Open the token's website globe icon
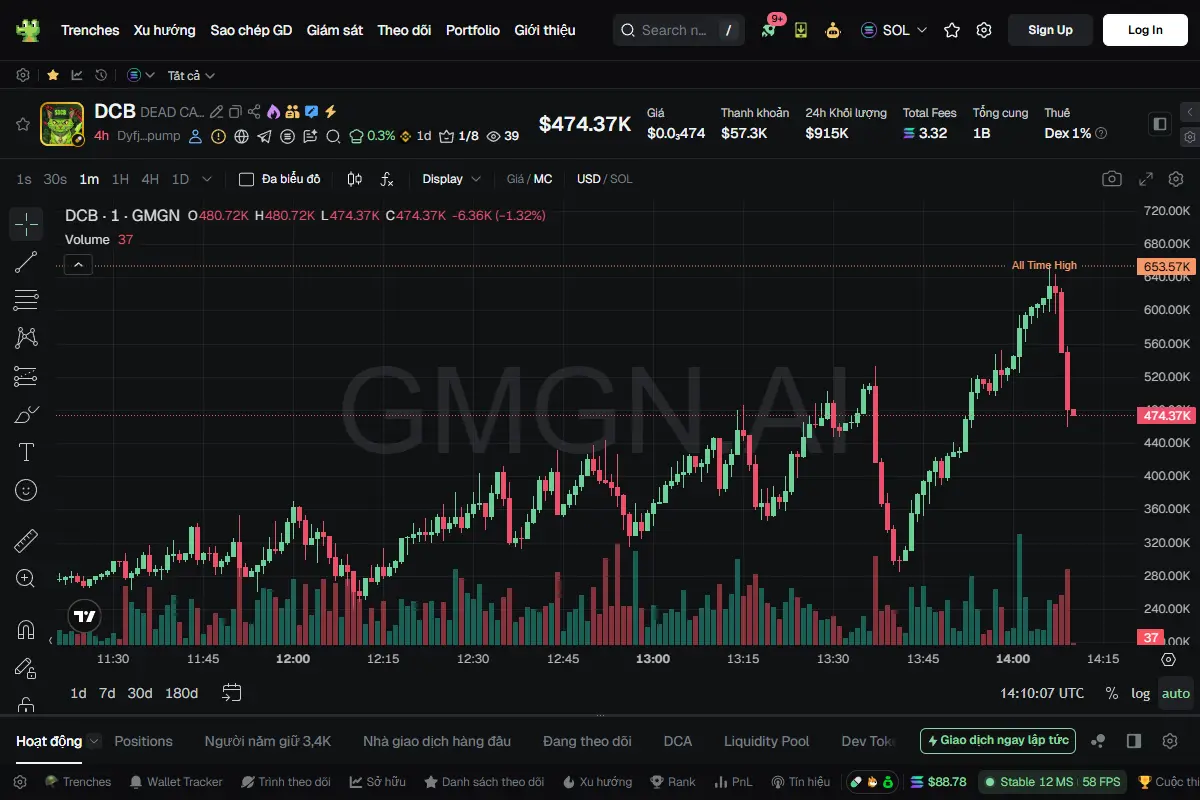Viewport: 1200px width, 800px height. pyautogui.click(x=241, y=136)
